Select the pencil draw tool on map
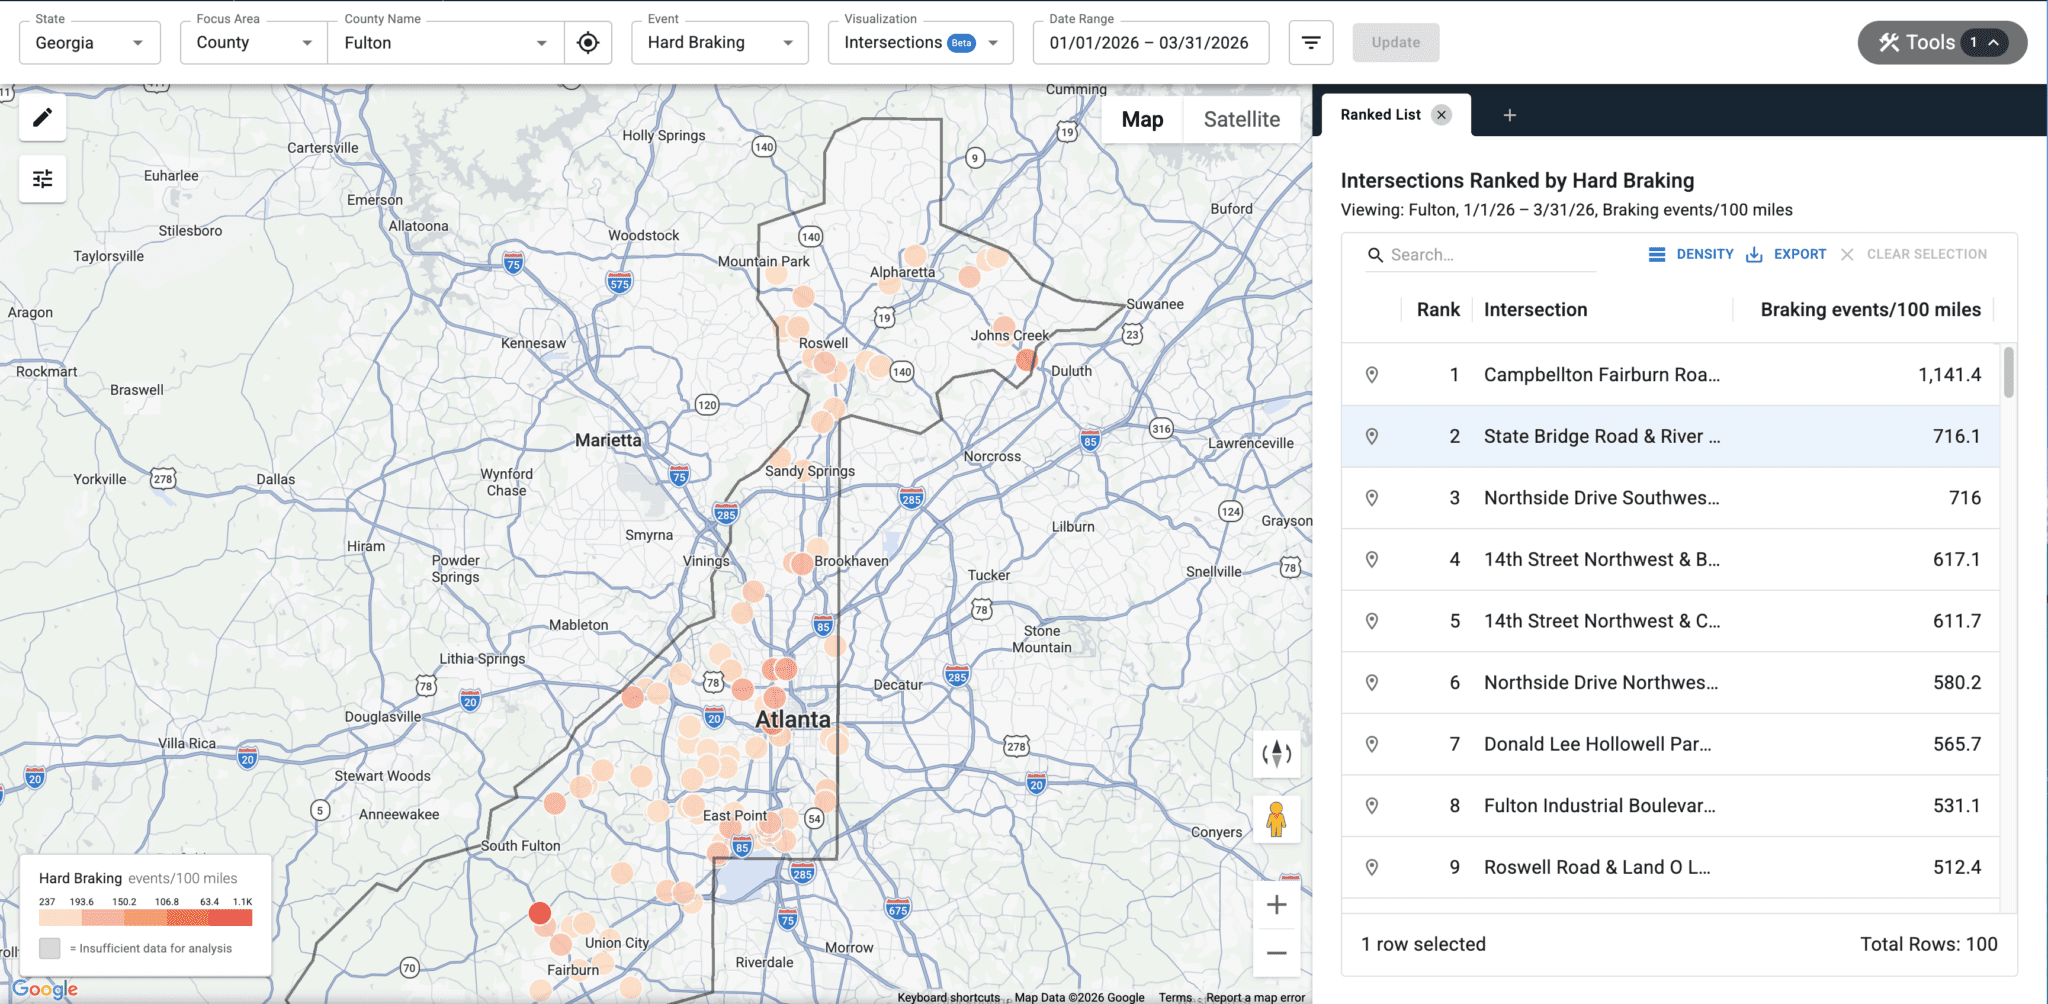 (x=42, y=118)
